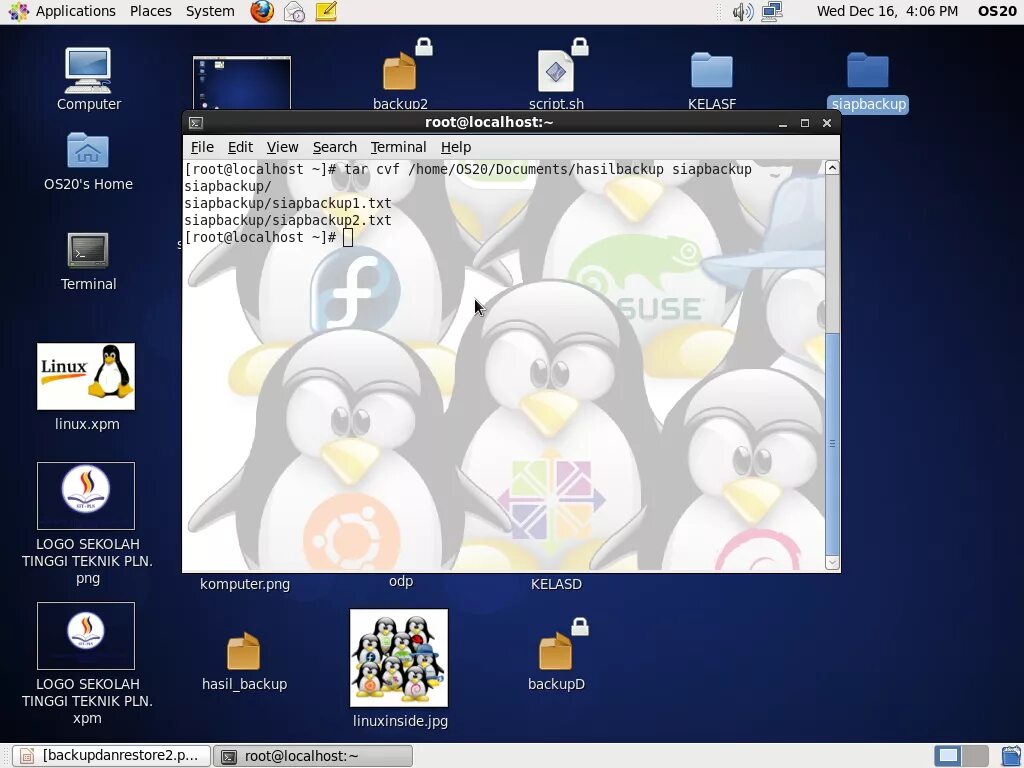The width and height of the screenshot is (1024, 768).
Task: Click the volume speaker icon
Action: (x=743, y=11)
